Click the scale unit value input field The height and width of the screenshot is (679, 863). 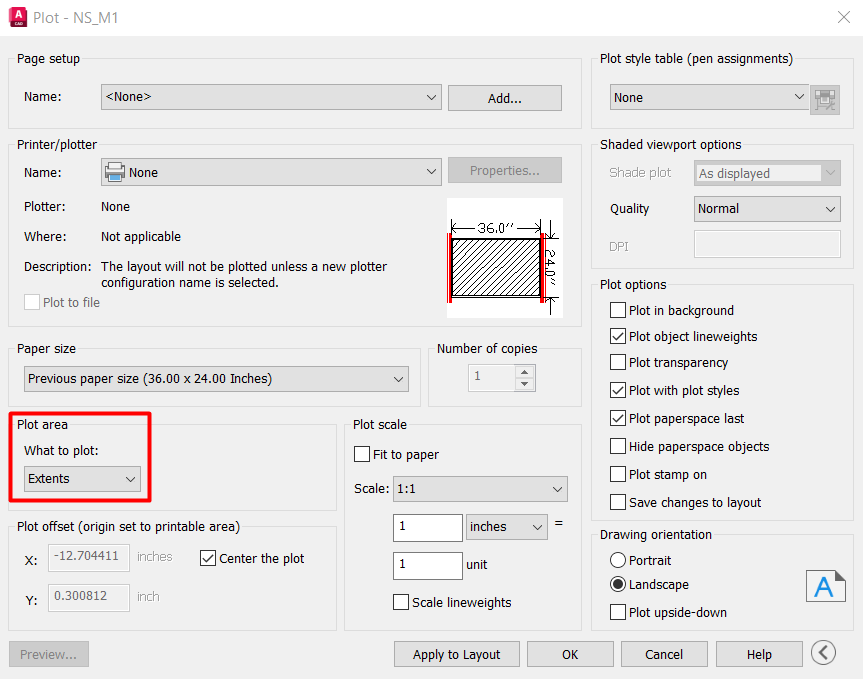[x=428, y=565]
